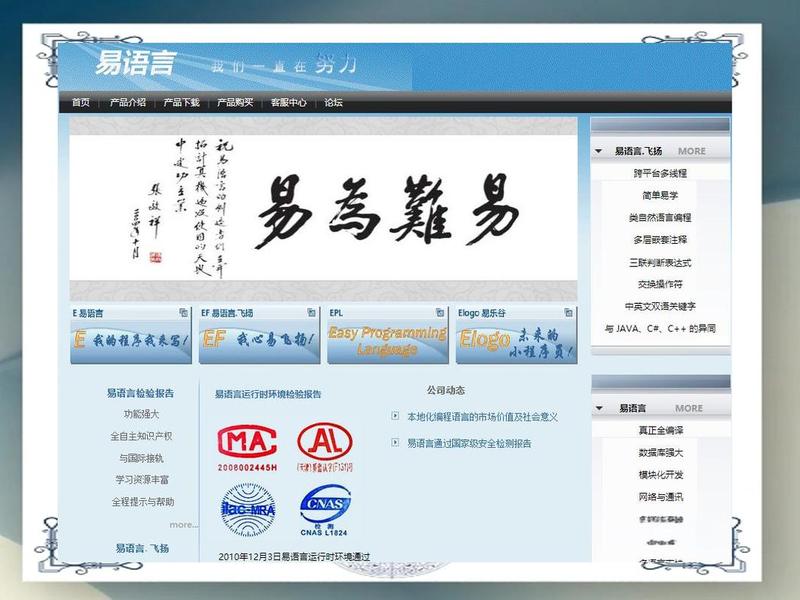This screenshot has width=800, height=600.
Task: Collapse the 易语言 sidebar panel arrow
Action: tap(599, 408)
